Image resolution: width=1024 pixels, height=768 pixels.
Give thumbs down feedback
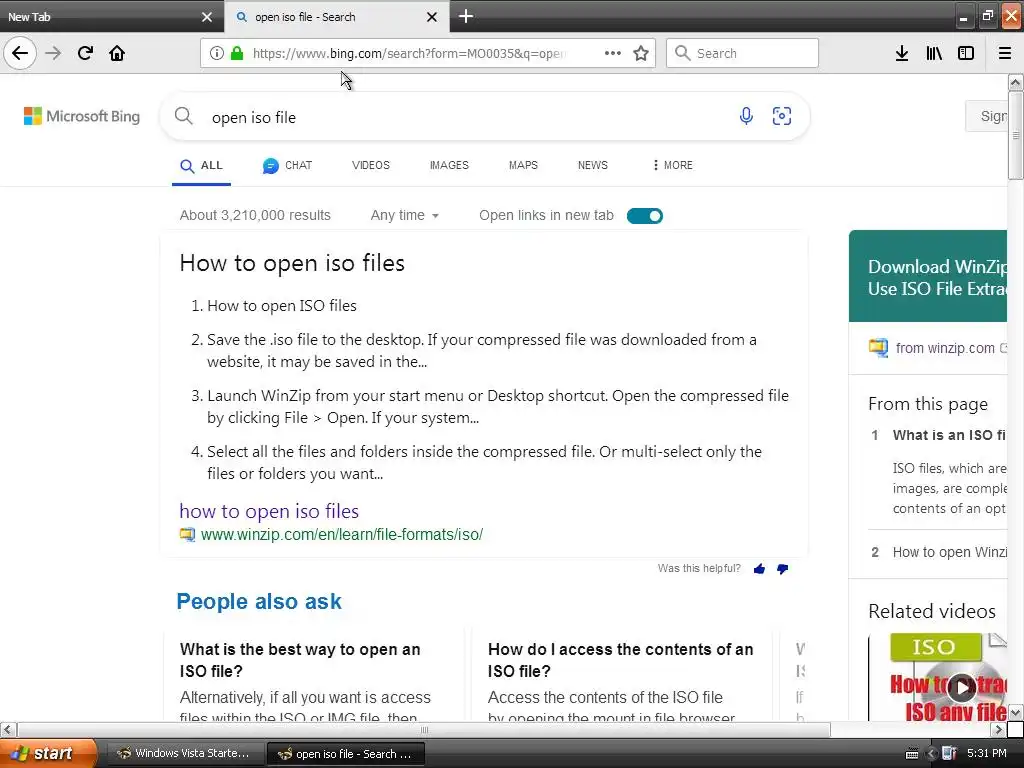[782, 569]
